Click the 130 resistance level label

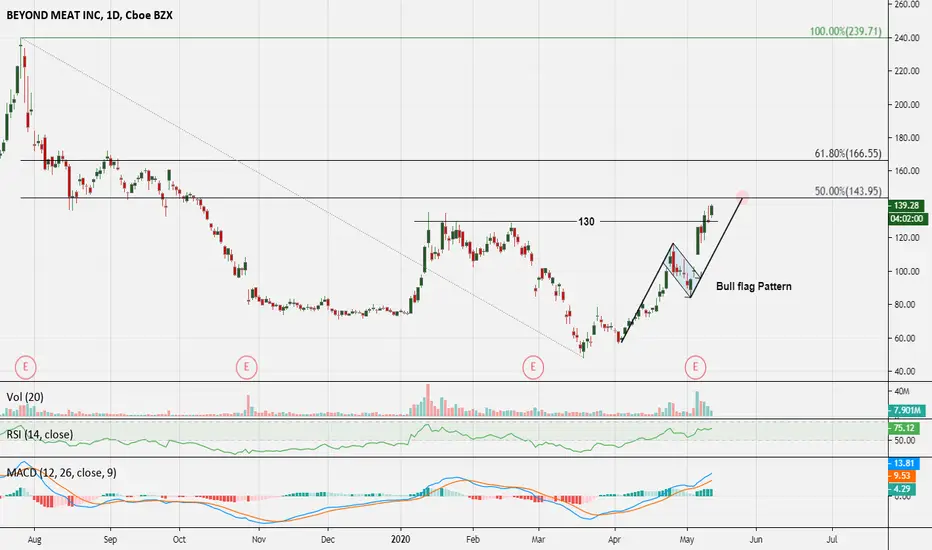(x=586, y=222)
